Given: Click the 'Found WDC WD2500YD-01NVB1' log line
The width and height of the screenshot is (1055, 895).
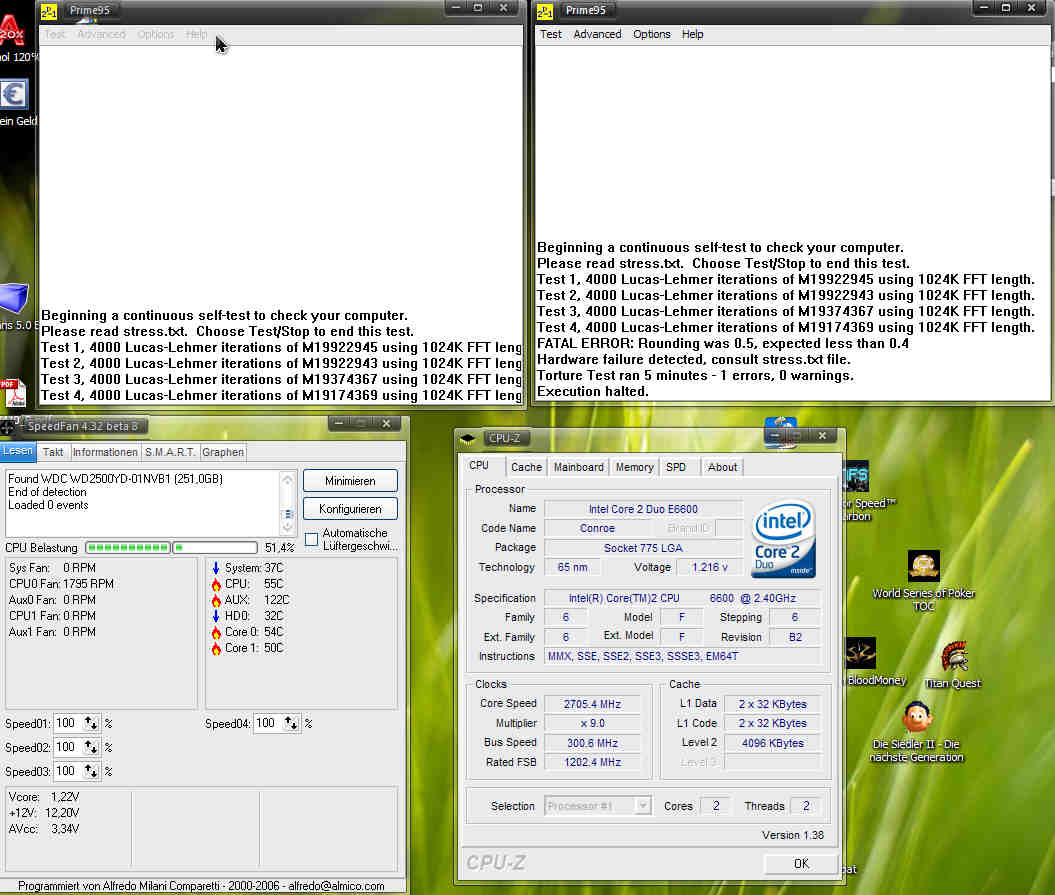Looking at the screenshot, I should (115, 479).
